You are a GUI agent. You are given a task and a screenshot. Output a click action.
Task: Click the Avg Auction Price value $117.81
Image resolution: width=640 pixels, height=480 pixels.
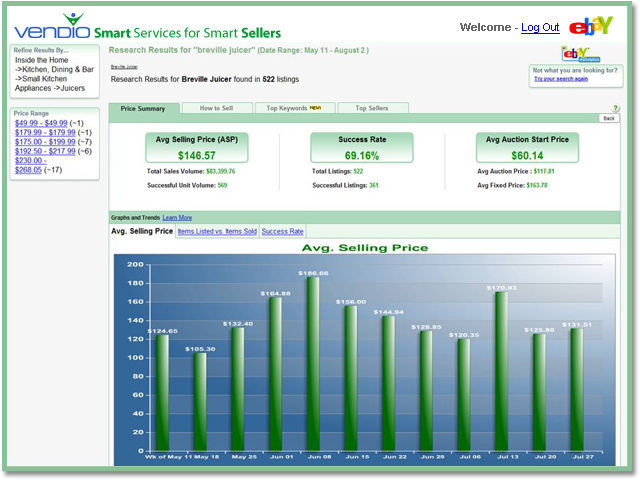[x=544, y=171]
